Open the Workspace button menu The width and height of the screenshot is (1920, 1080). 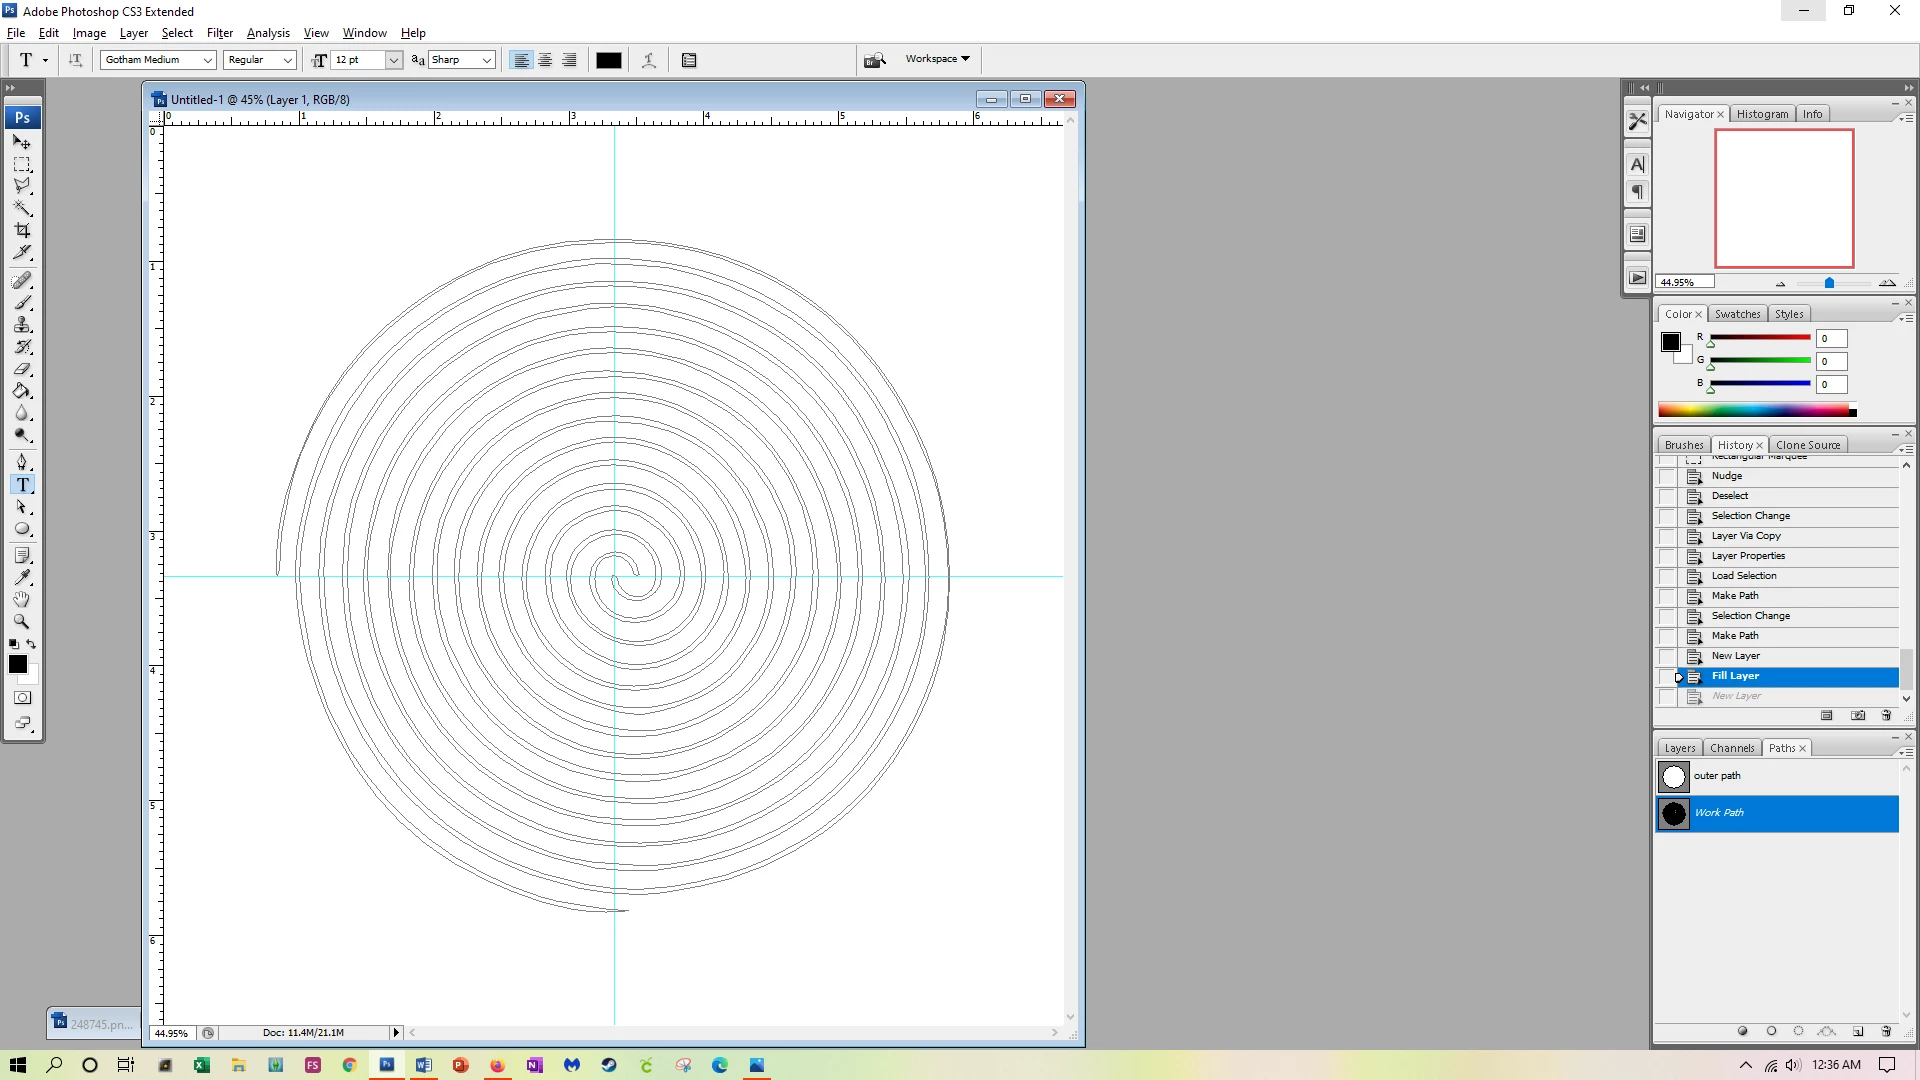[x=937, y=59]
